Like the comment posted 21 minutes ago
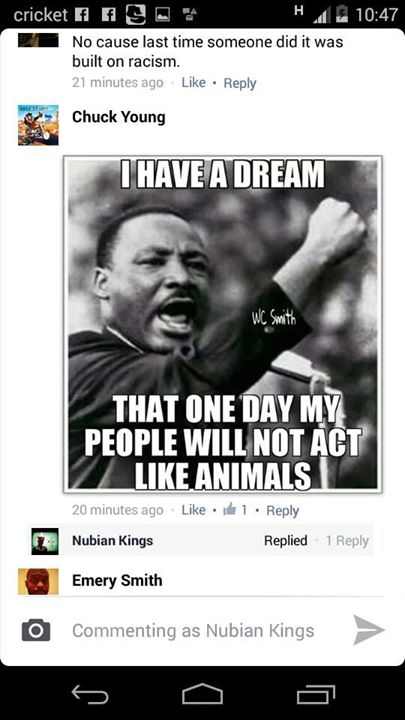This screenshot has width=405, height=720. pos(193,83)
